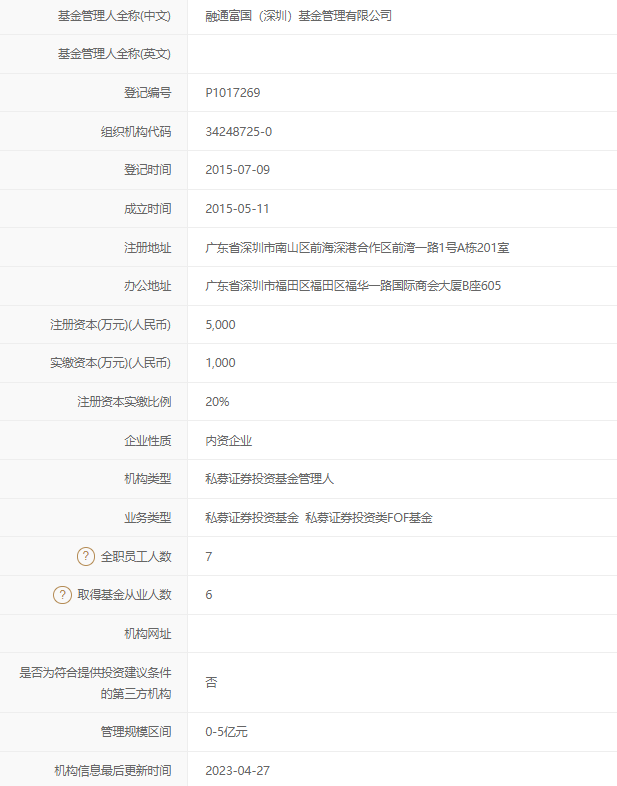The image size is (617, 786).
Task: Click the label 注册资本(万元)(人民币)
Action: (110, 325)
